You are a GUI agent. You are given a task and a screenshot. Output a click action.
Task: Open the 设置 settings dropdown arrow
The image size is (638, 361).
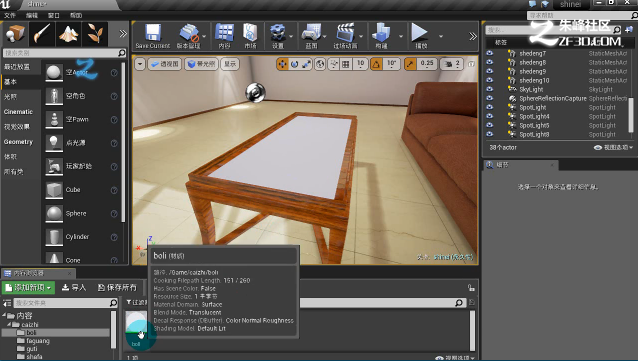coord(291,36)
